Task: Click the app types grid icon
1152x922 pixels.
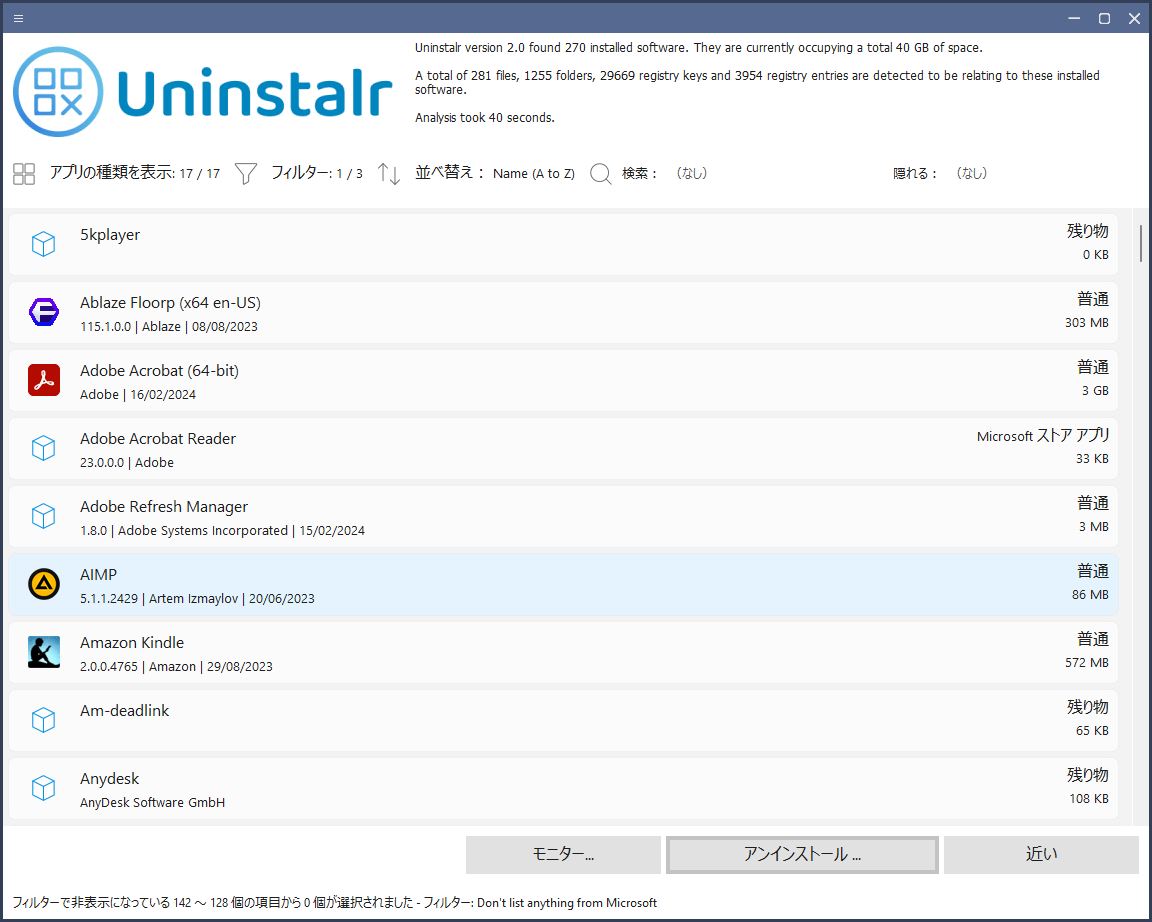Action: (x=24, y=174)
